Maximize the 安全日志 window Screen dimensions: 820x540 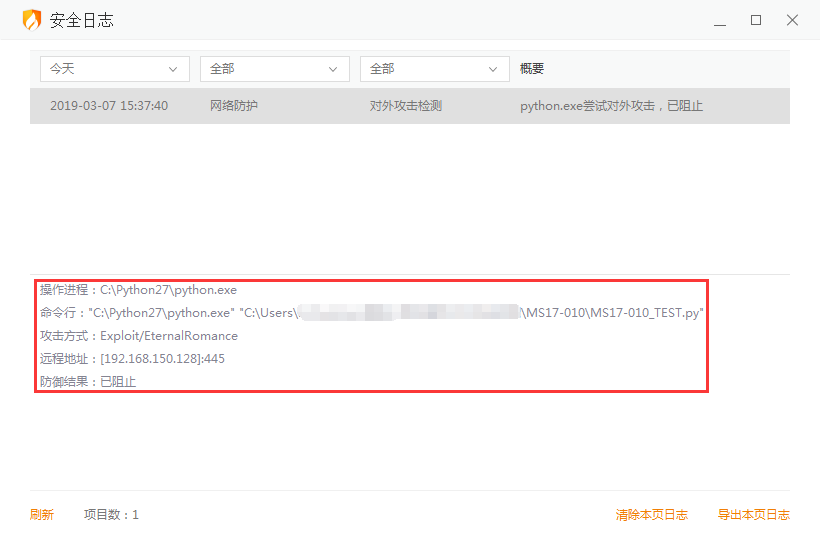756,20
